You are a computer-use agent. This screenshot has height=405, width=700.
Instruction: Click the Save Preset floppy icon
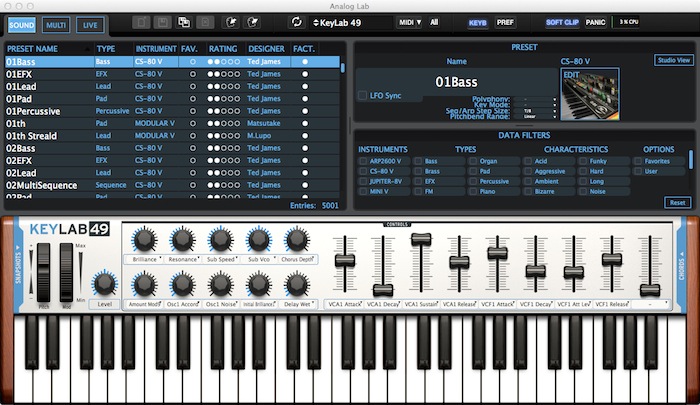[x=162, y=22]
